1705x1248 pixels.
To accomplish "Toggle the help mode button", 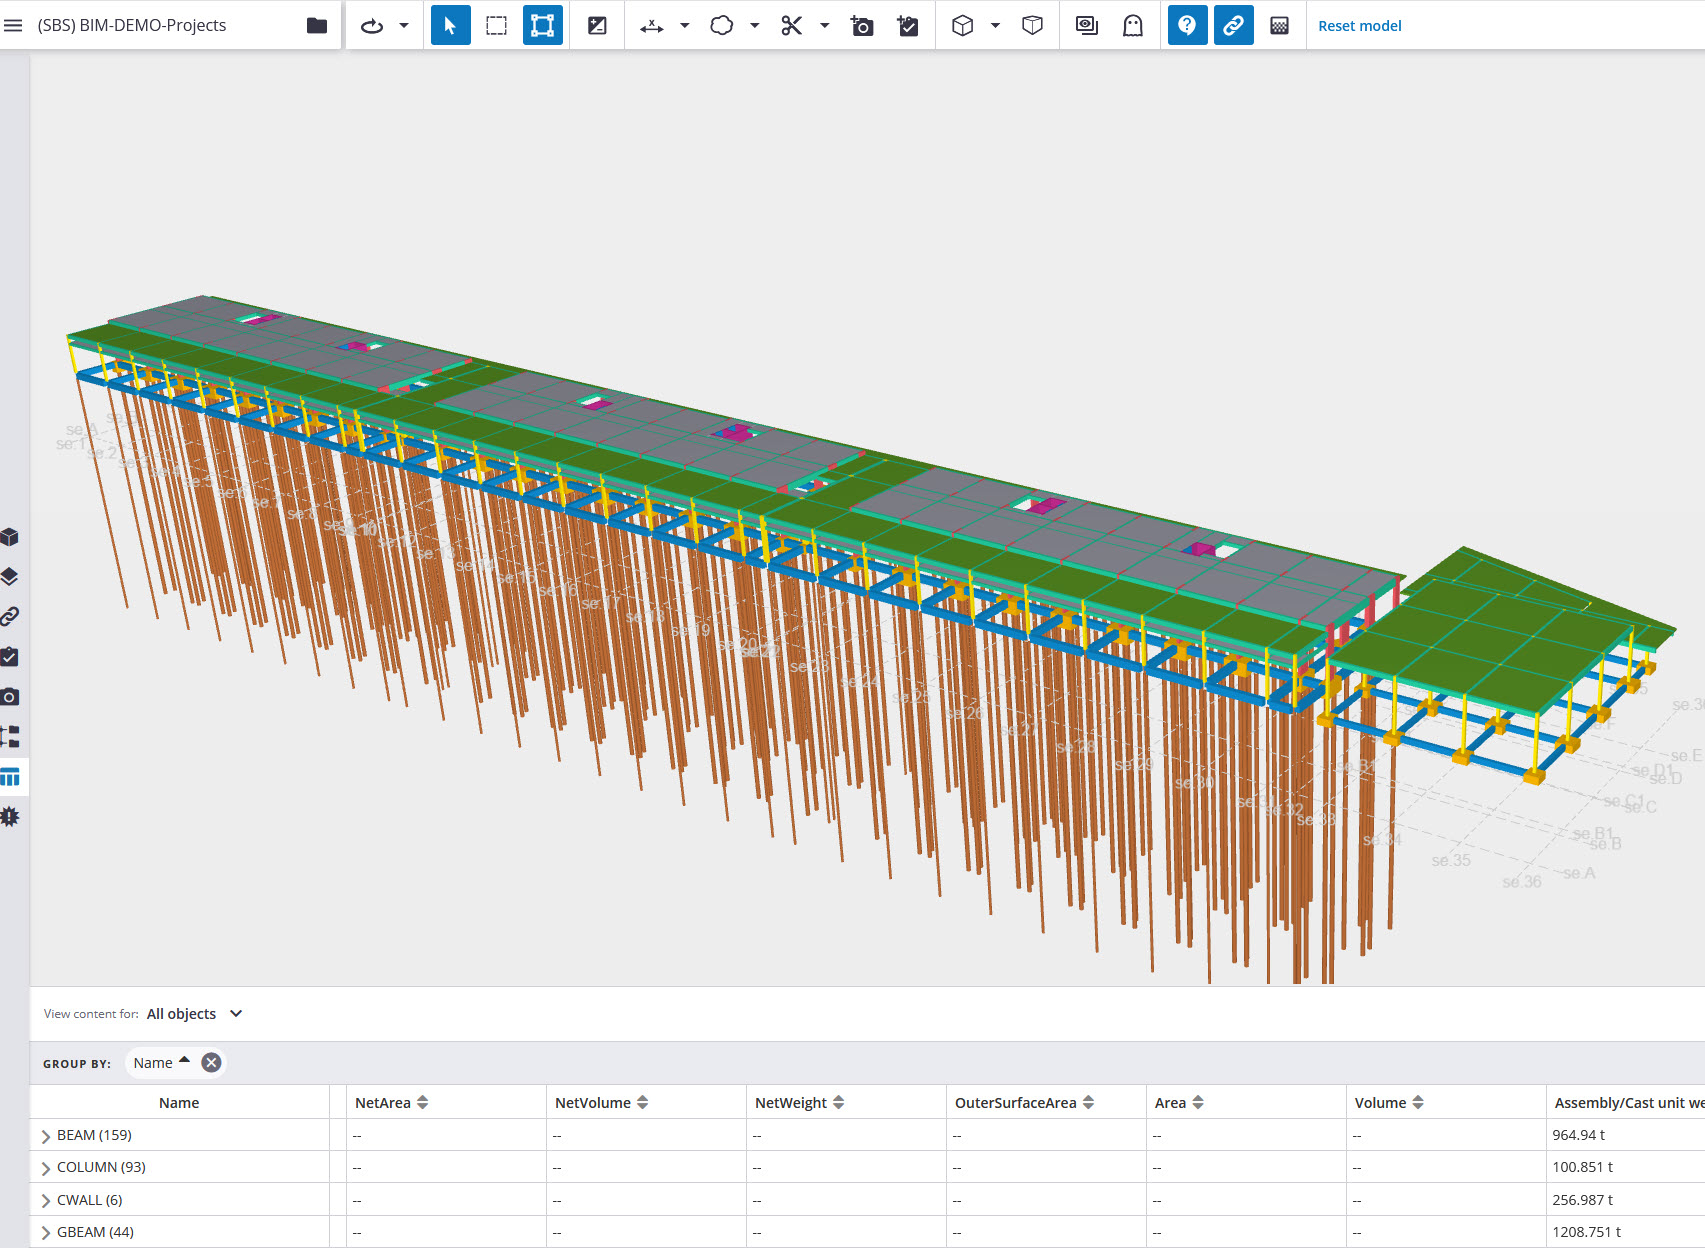I will point(1187,25).
